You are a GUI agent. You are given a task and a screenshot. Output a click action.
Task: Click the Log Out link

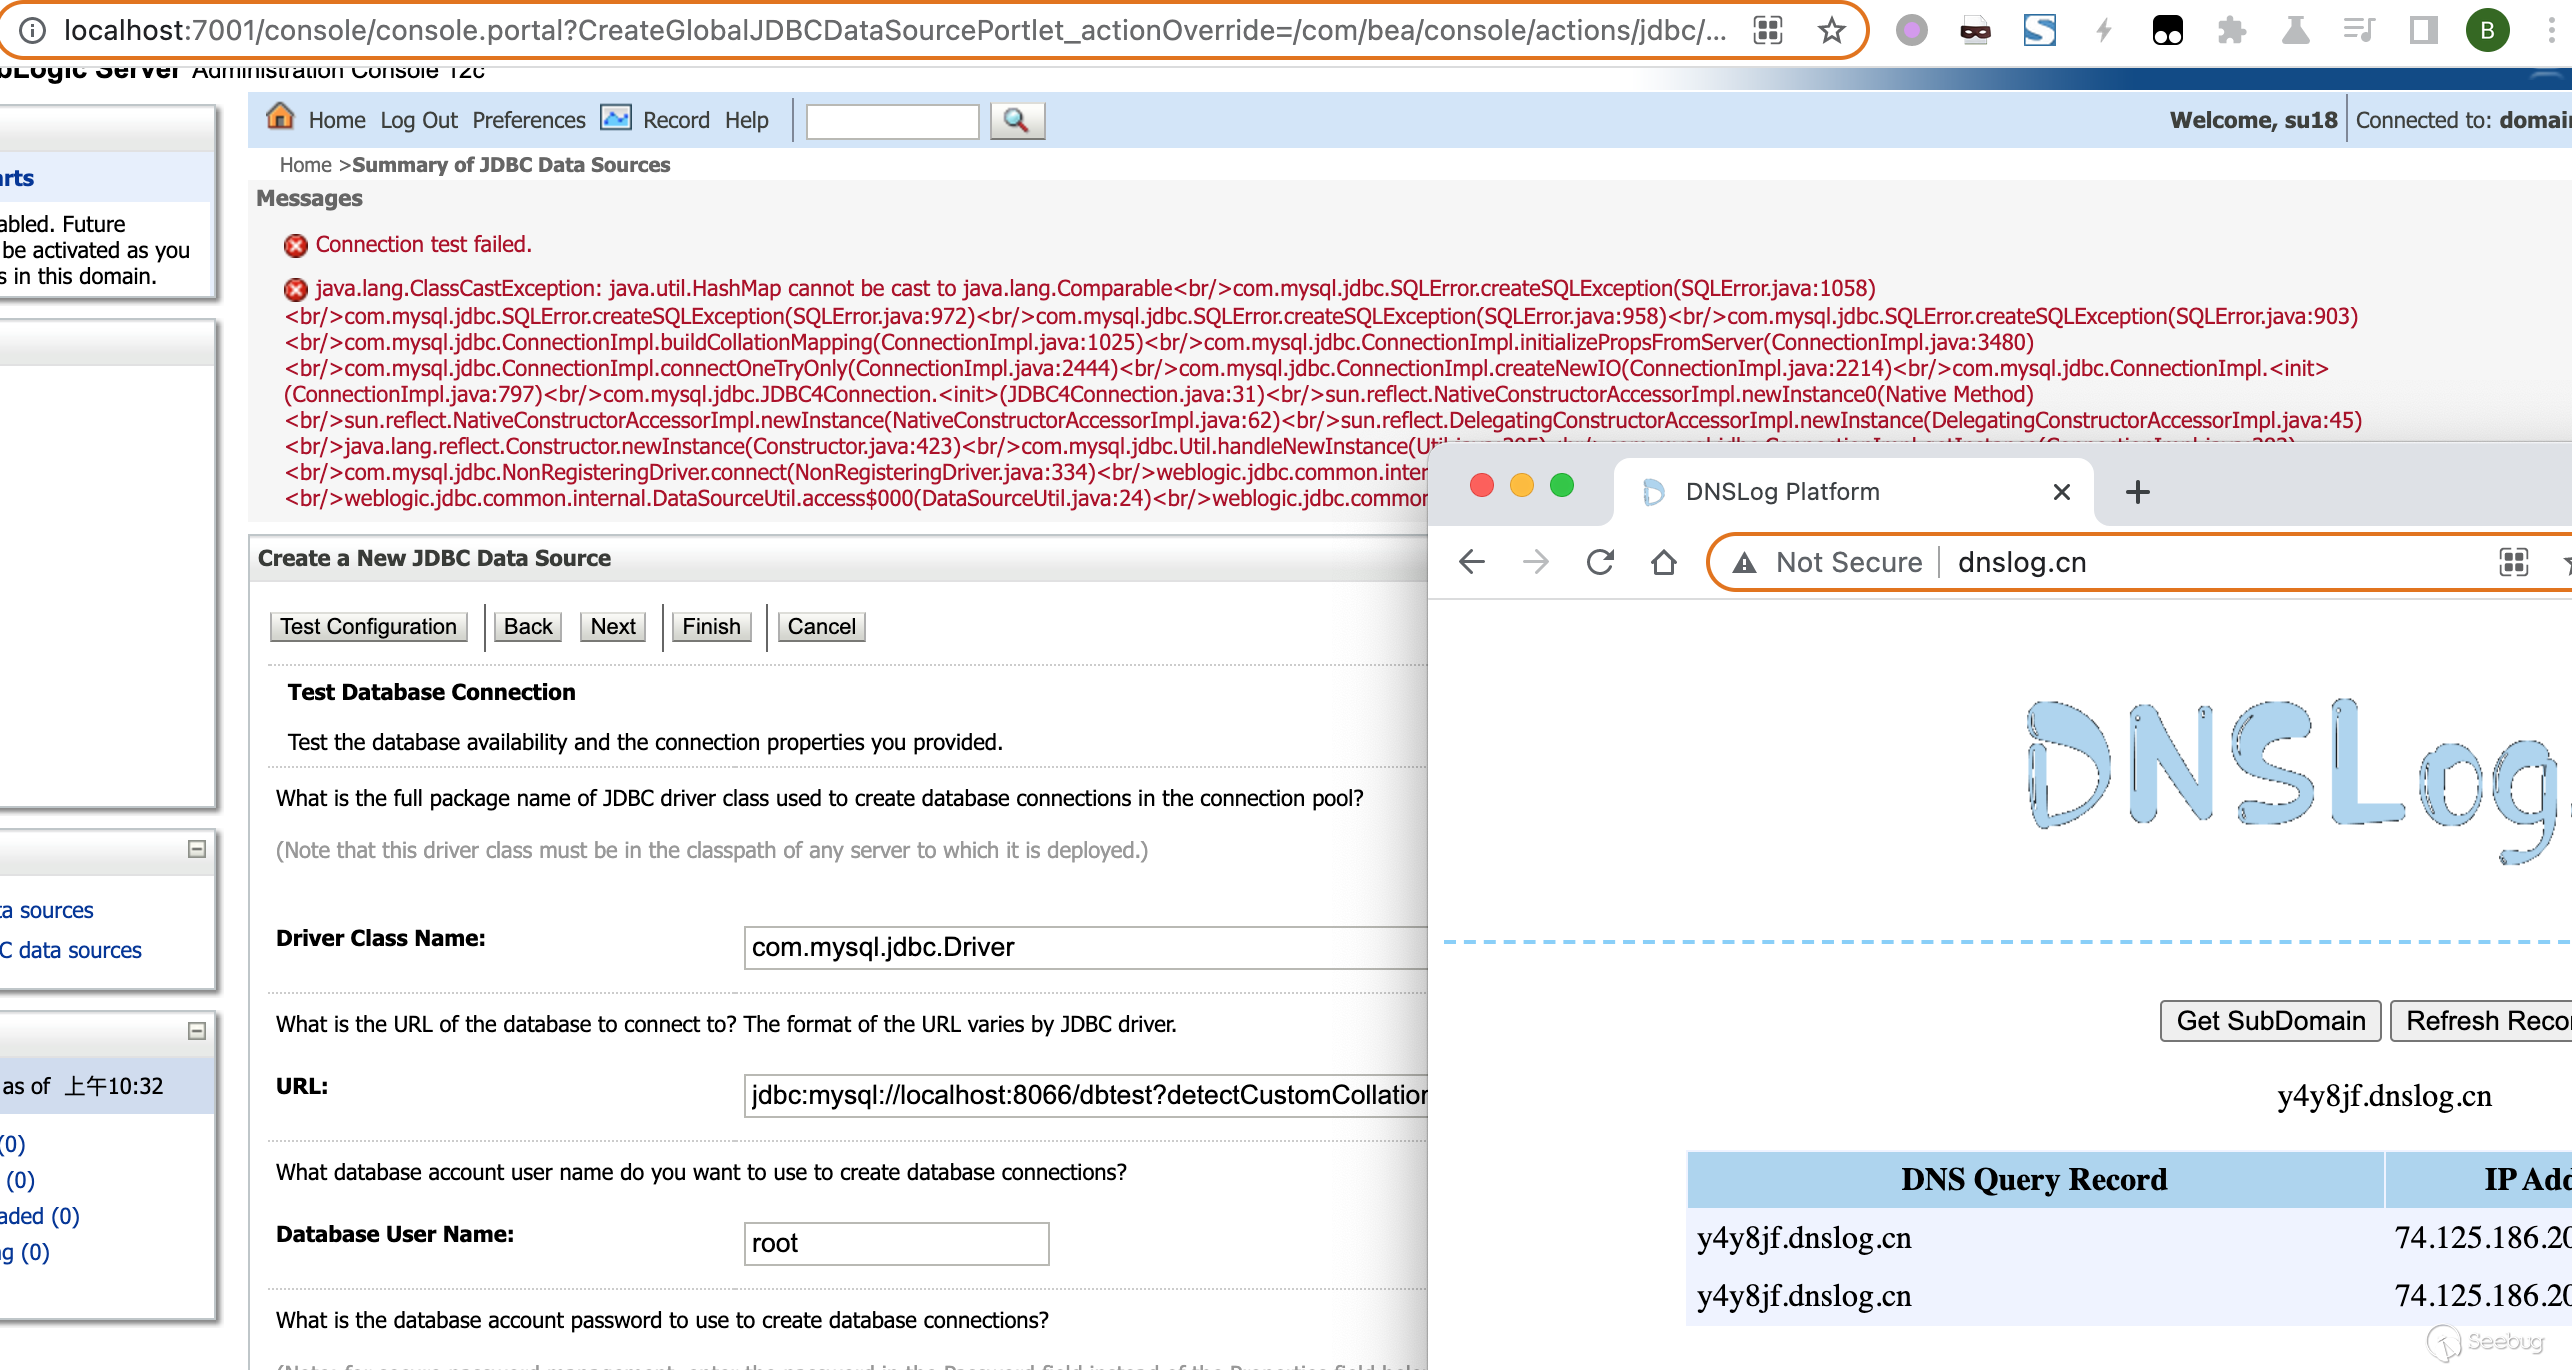[418, 120]
